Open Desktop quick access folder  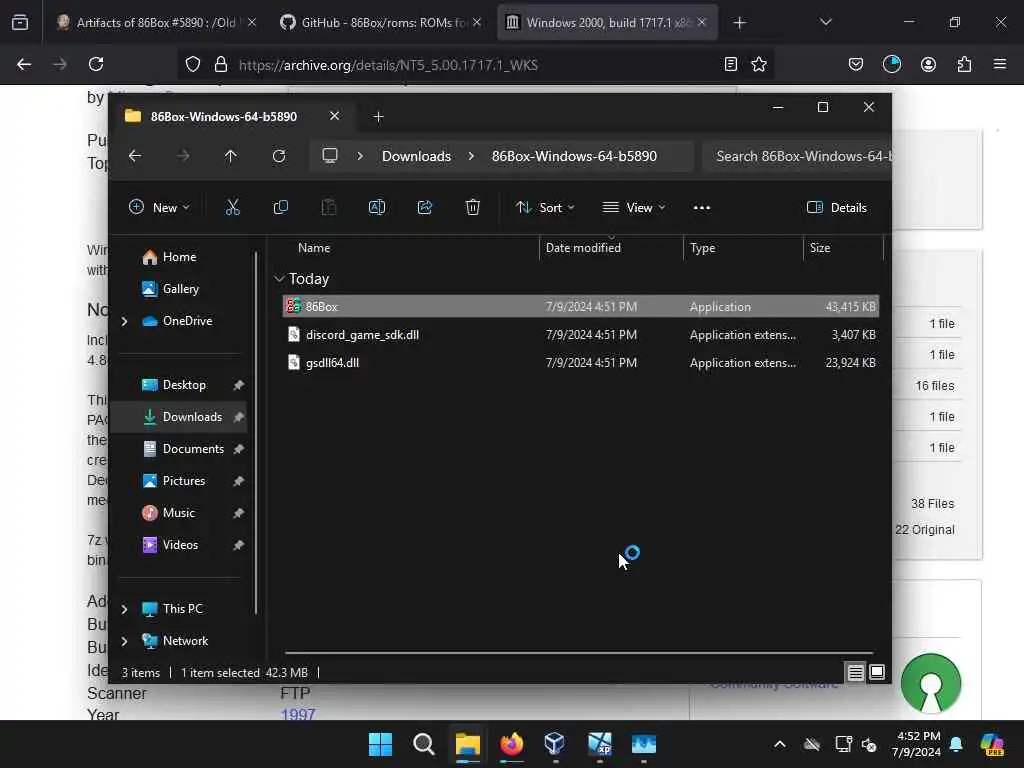184,385
